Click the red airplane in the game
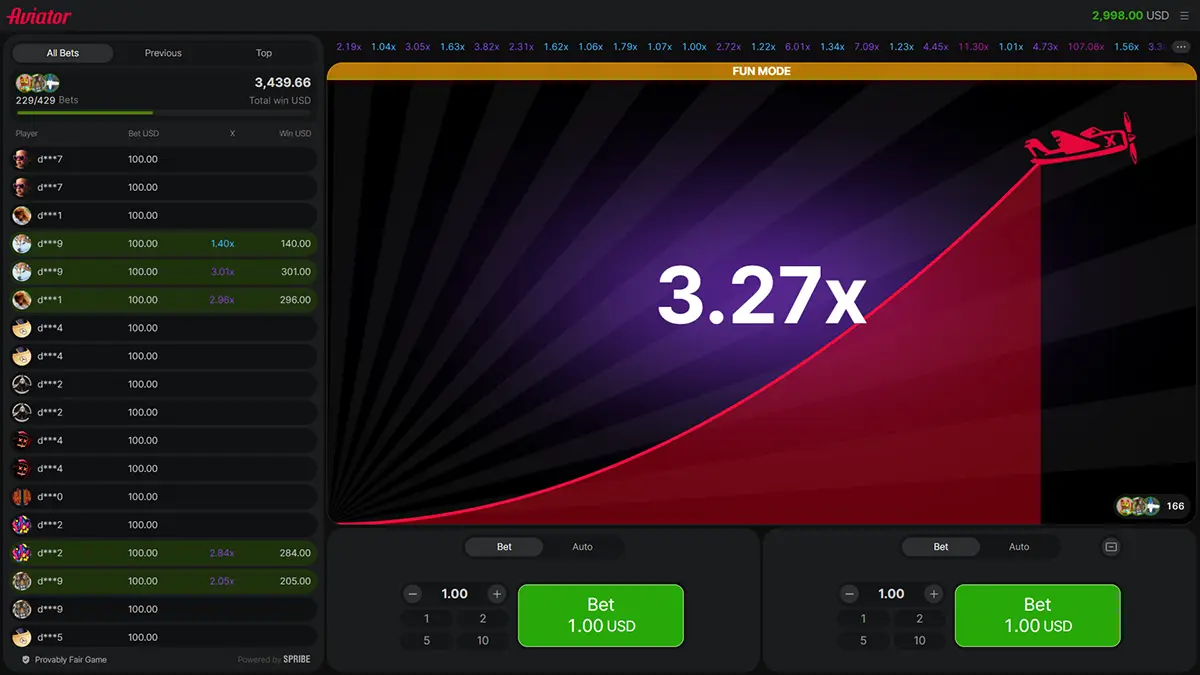The width and height of the screenshot is (1200, 675). pos(1081,142)
